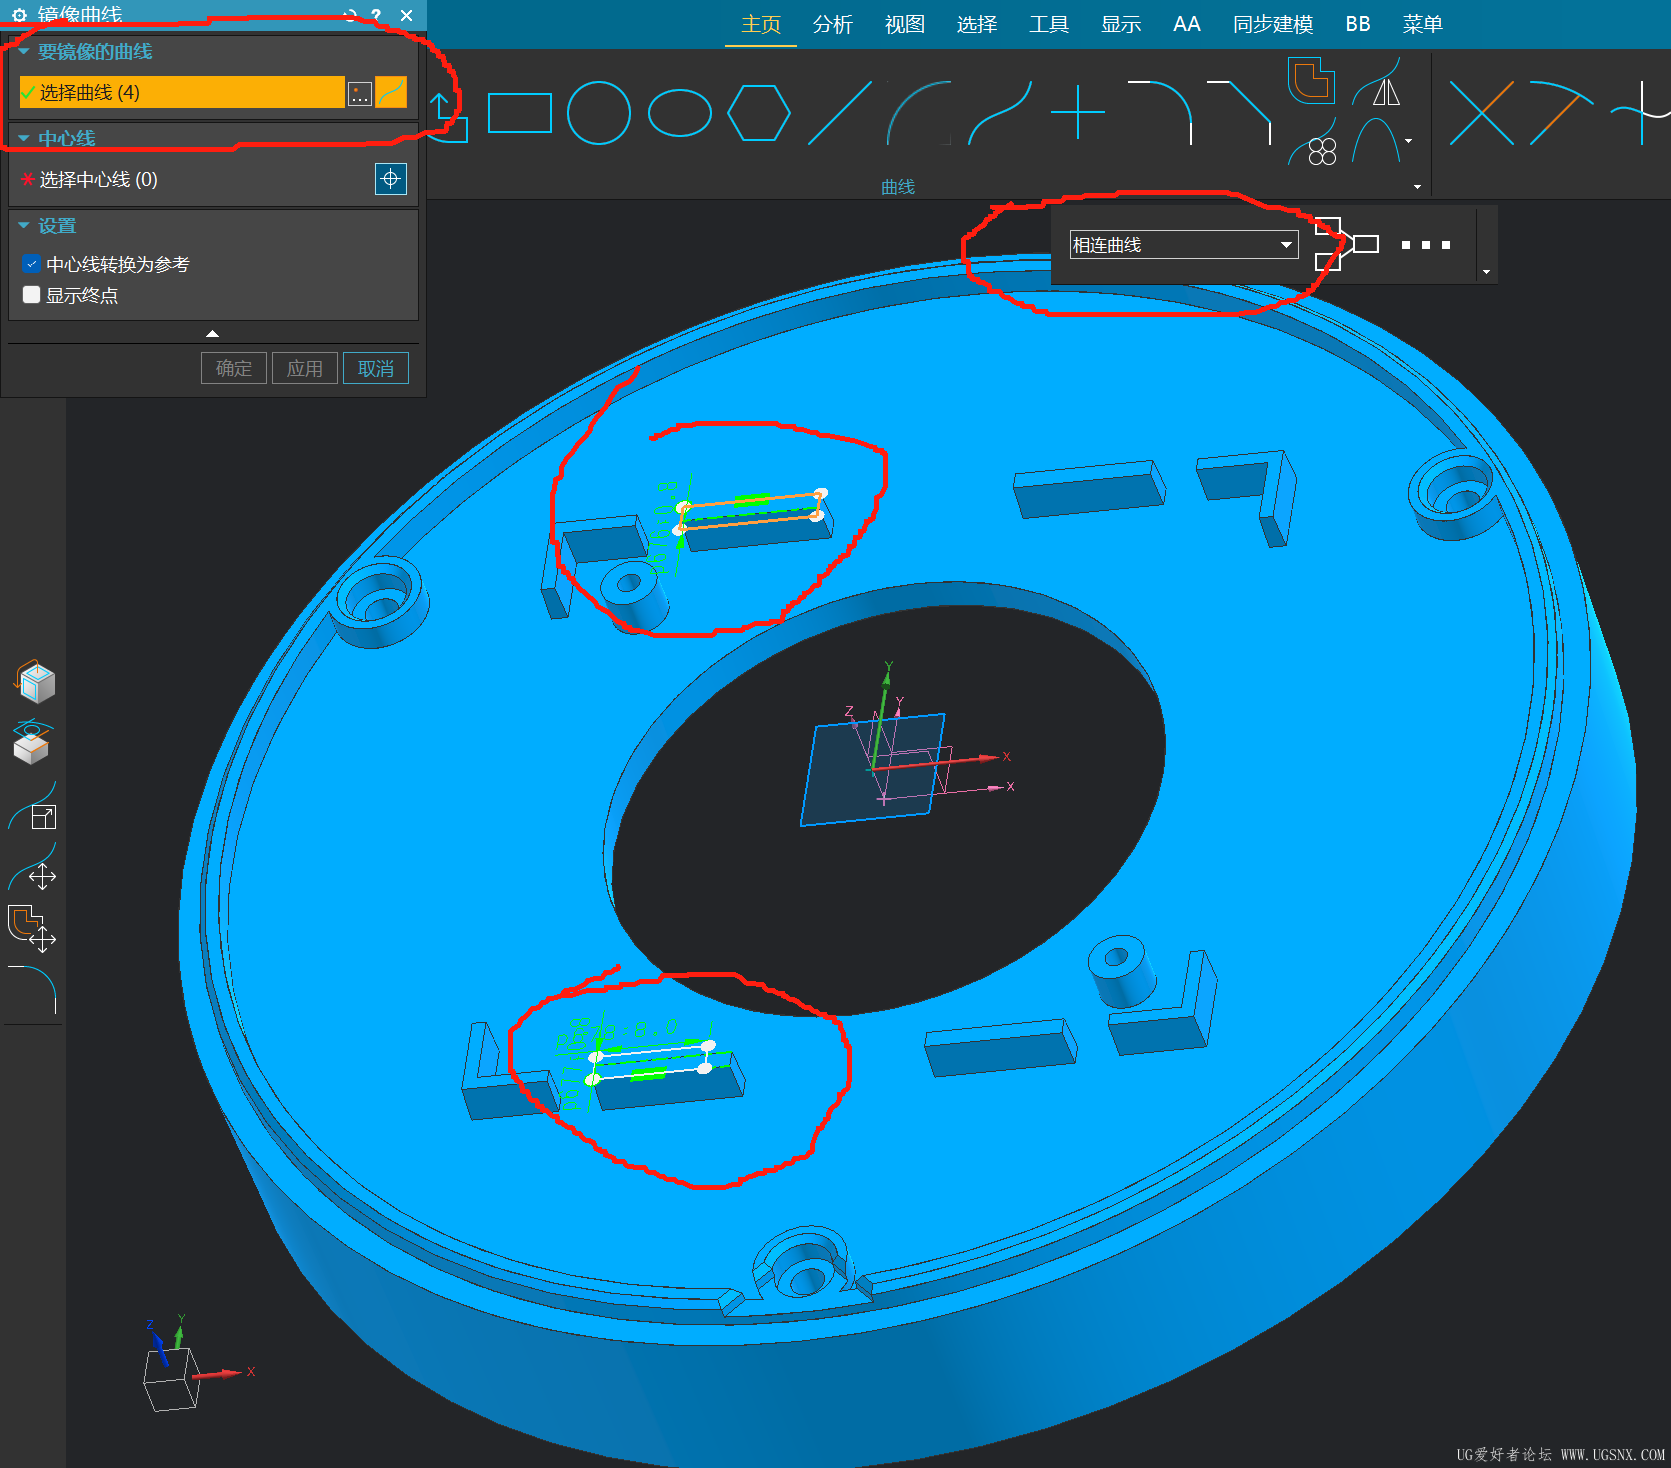Select the Chamfer corner tool

(x=1240, y=113)
